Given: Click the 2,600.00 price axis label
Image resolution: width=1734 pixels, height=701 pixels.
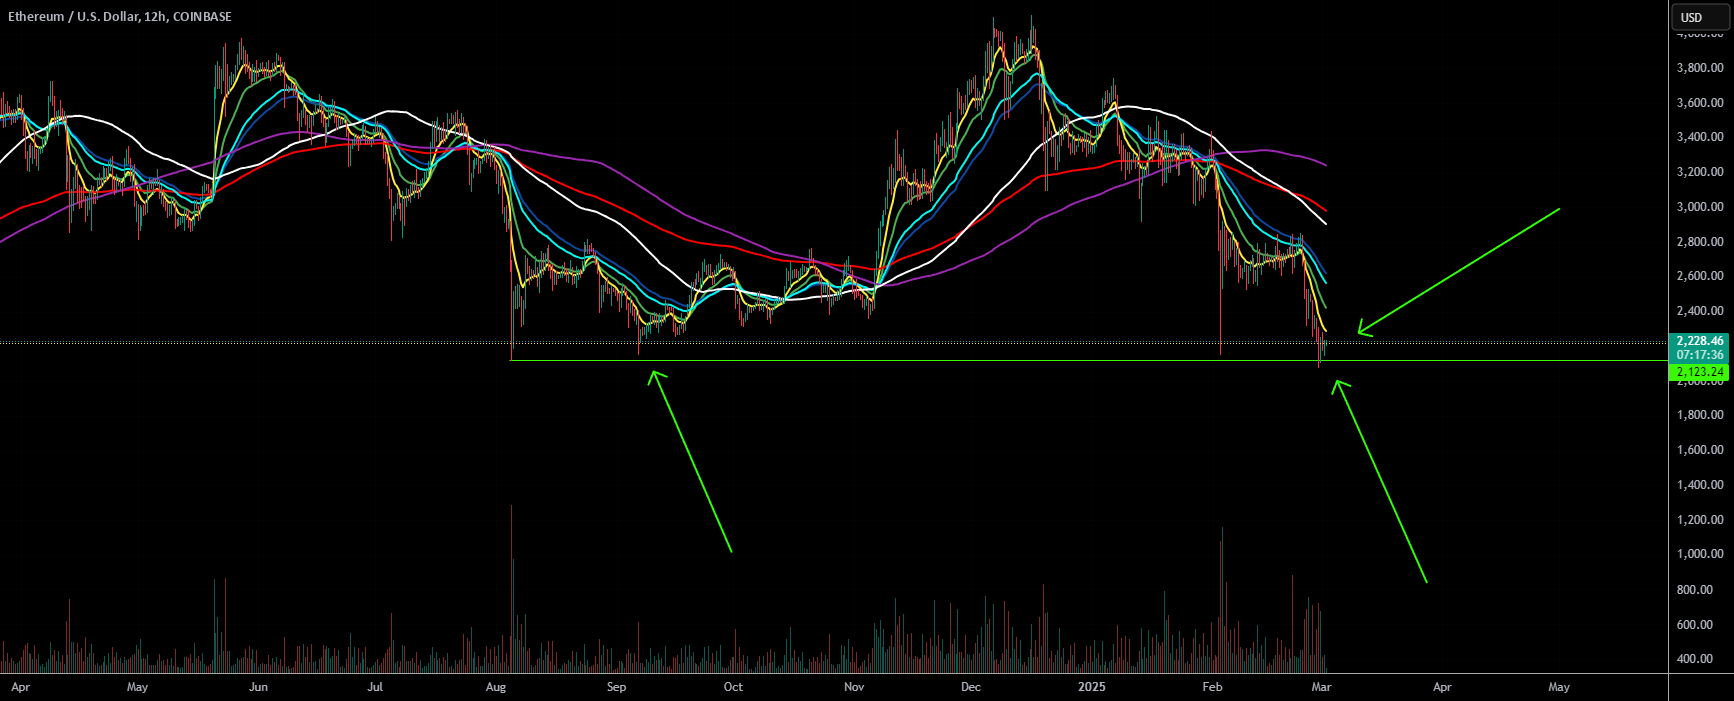Looking at the screenshot, I should pyautogui.click(x=1700, y=276).
